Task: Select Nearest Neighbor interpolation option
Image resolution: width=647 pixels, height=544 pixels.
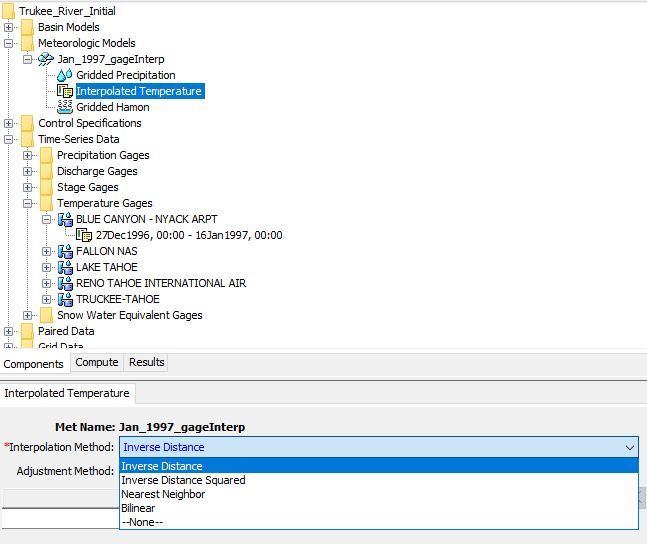Action: pos(163,494)
